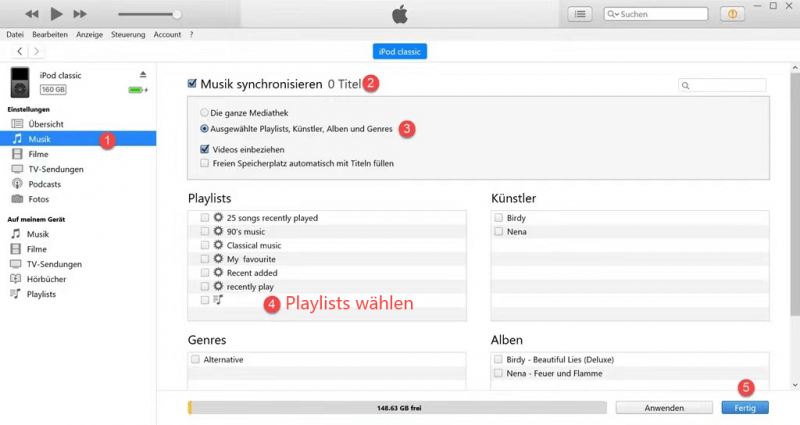Click the music content search field
Viewport: 800px width, 425px height.
[722, 85]
